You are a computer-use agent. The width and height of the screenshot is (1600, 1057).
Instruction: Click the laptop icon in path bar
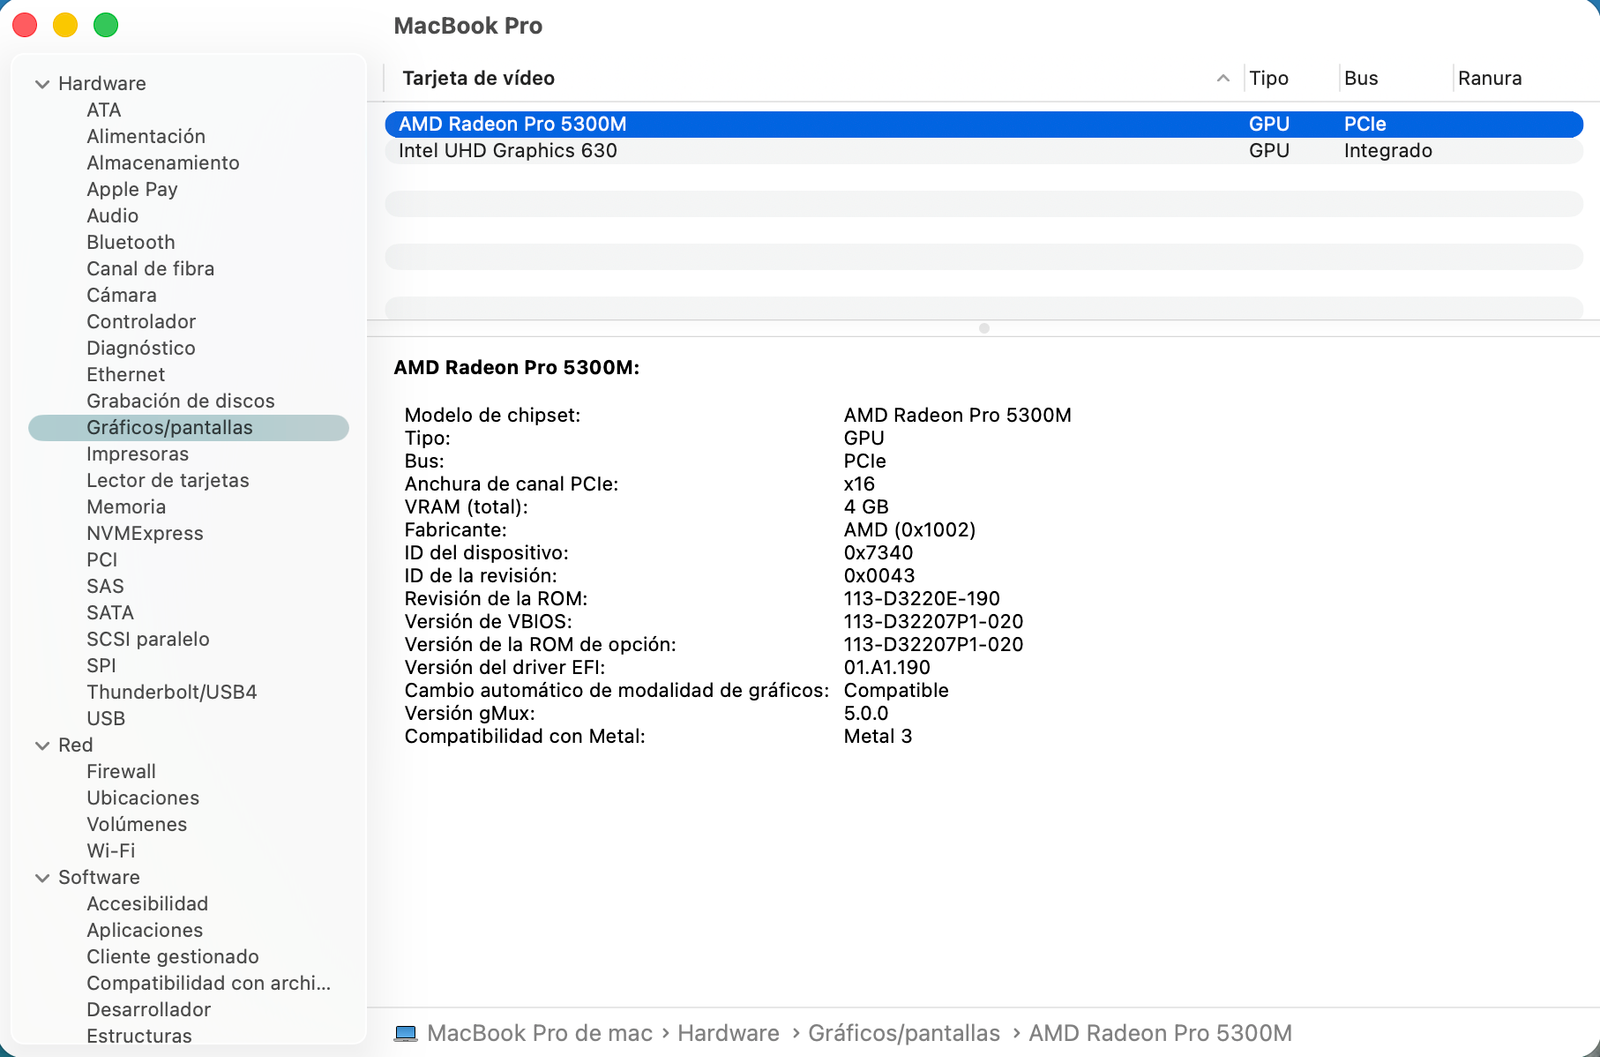point(406,1034)
